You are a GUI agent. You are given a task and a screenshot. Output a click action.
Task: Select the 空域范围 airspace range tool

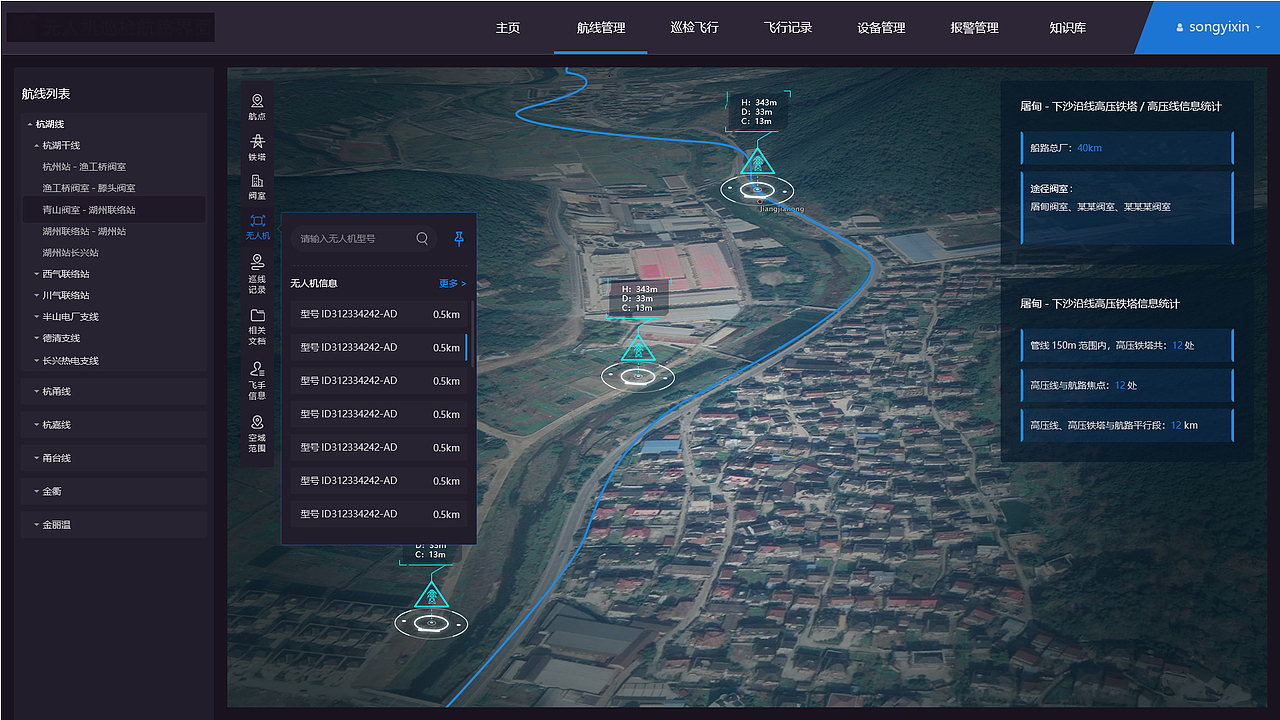(x=257, y=435)
